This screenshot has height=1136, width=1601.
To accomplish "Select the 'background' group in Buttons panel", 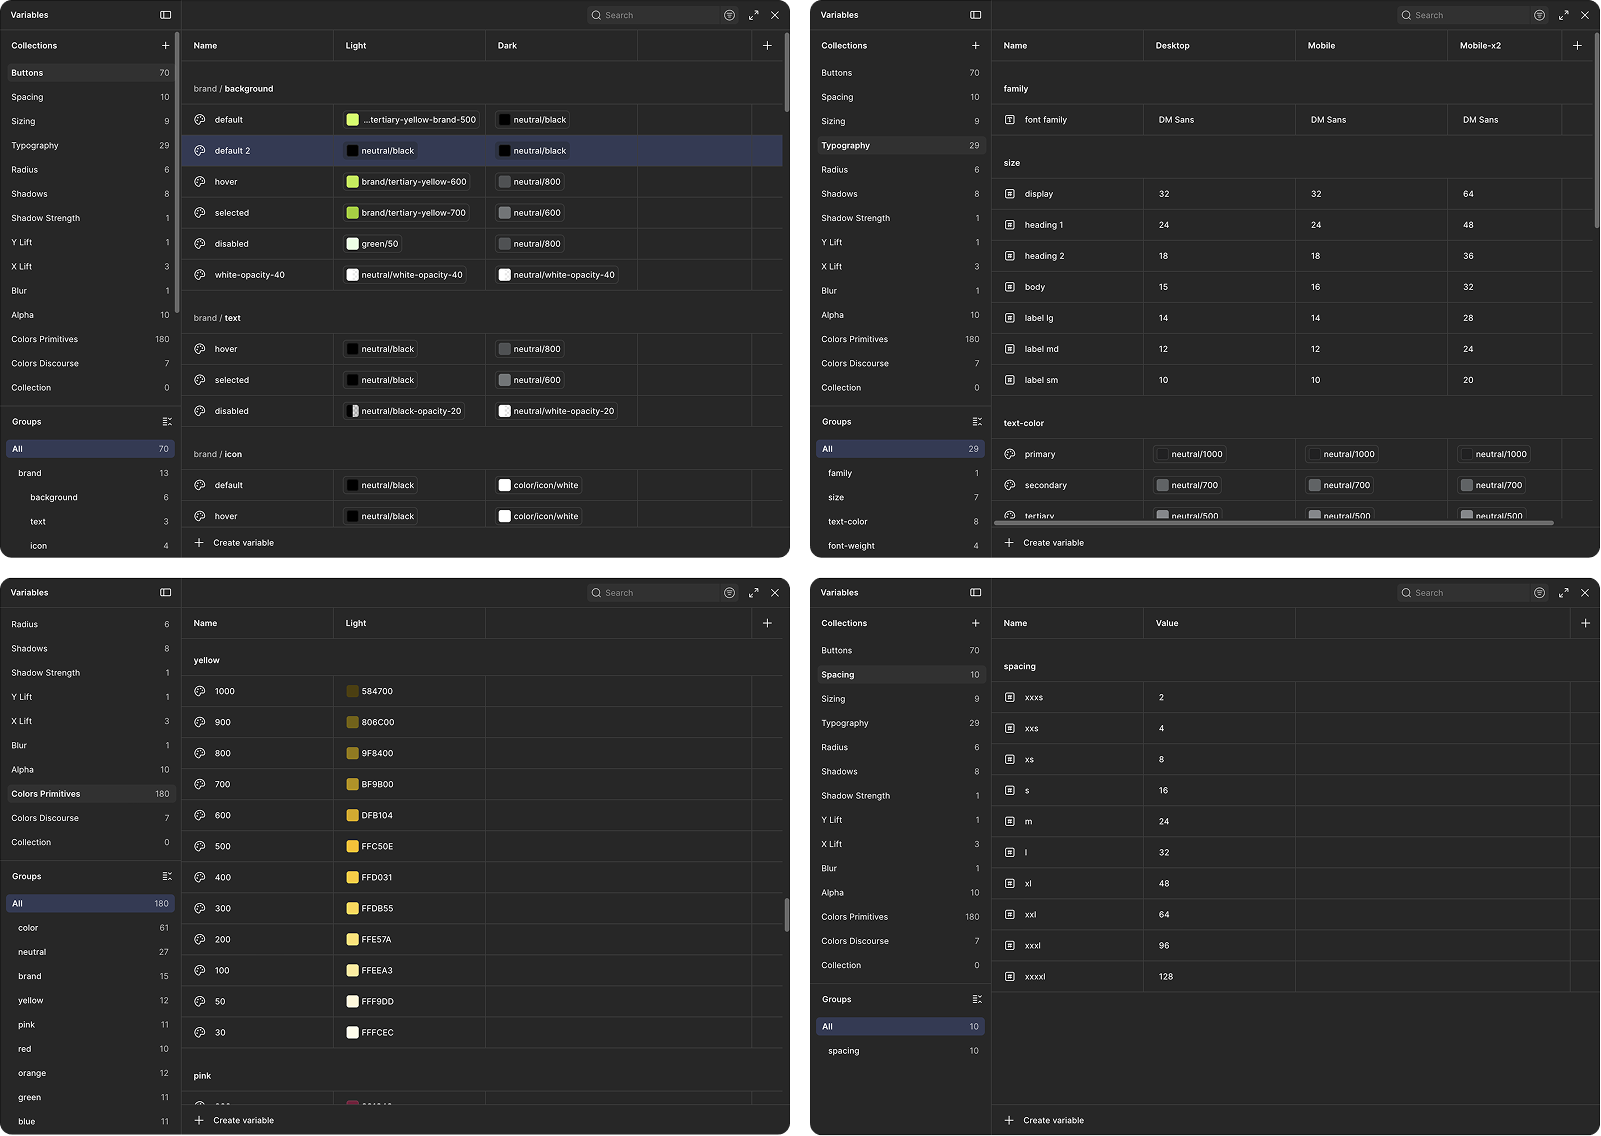I will pos(90,498).
